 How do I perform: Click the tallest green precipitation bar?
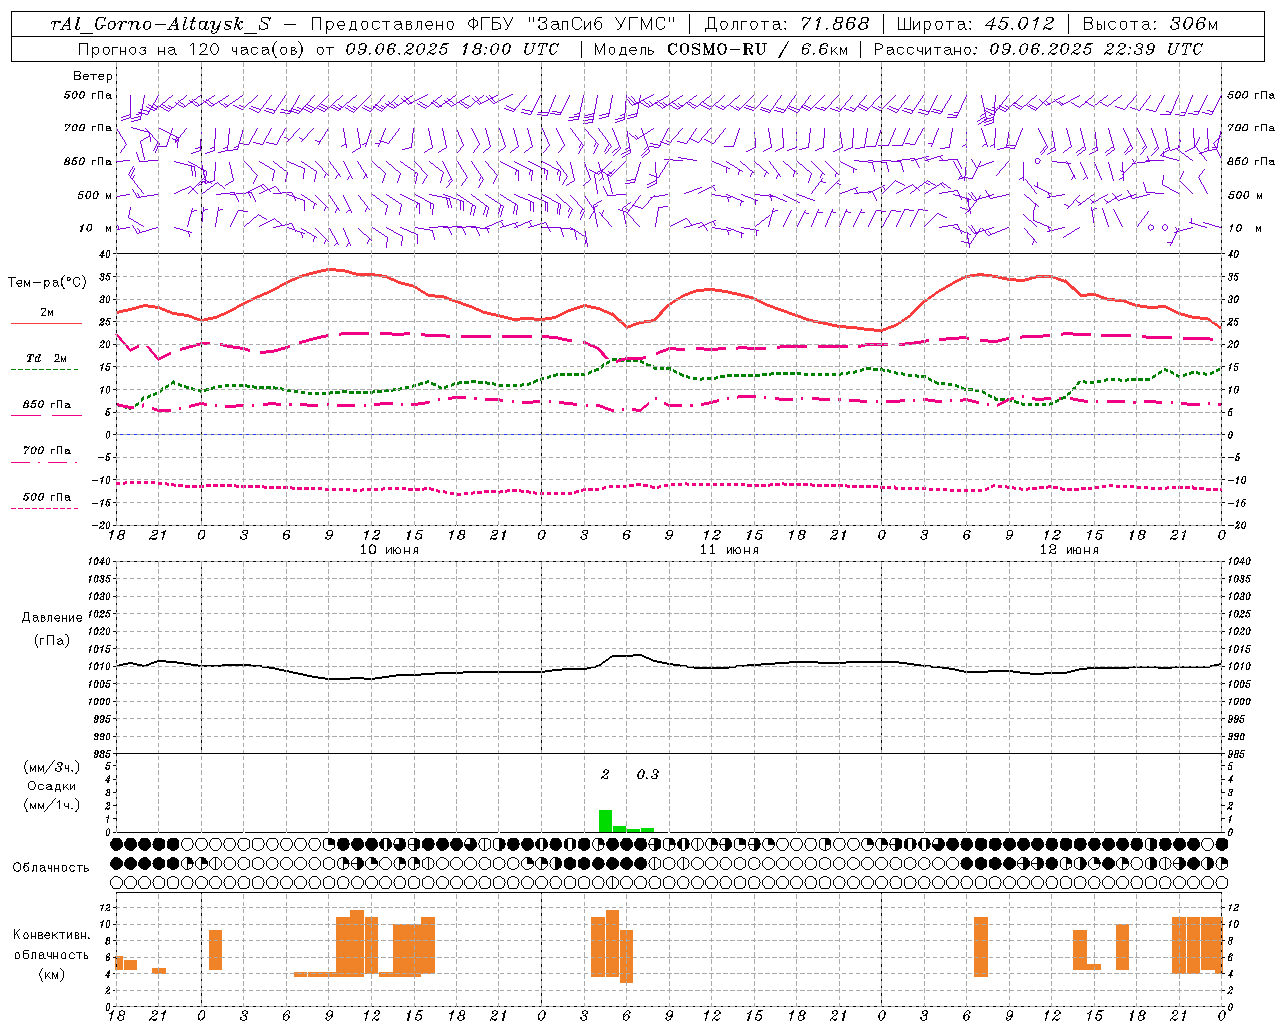click(x=605, y=821)
